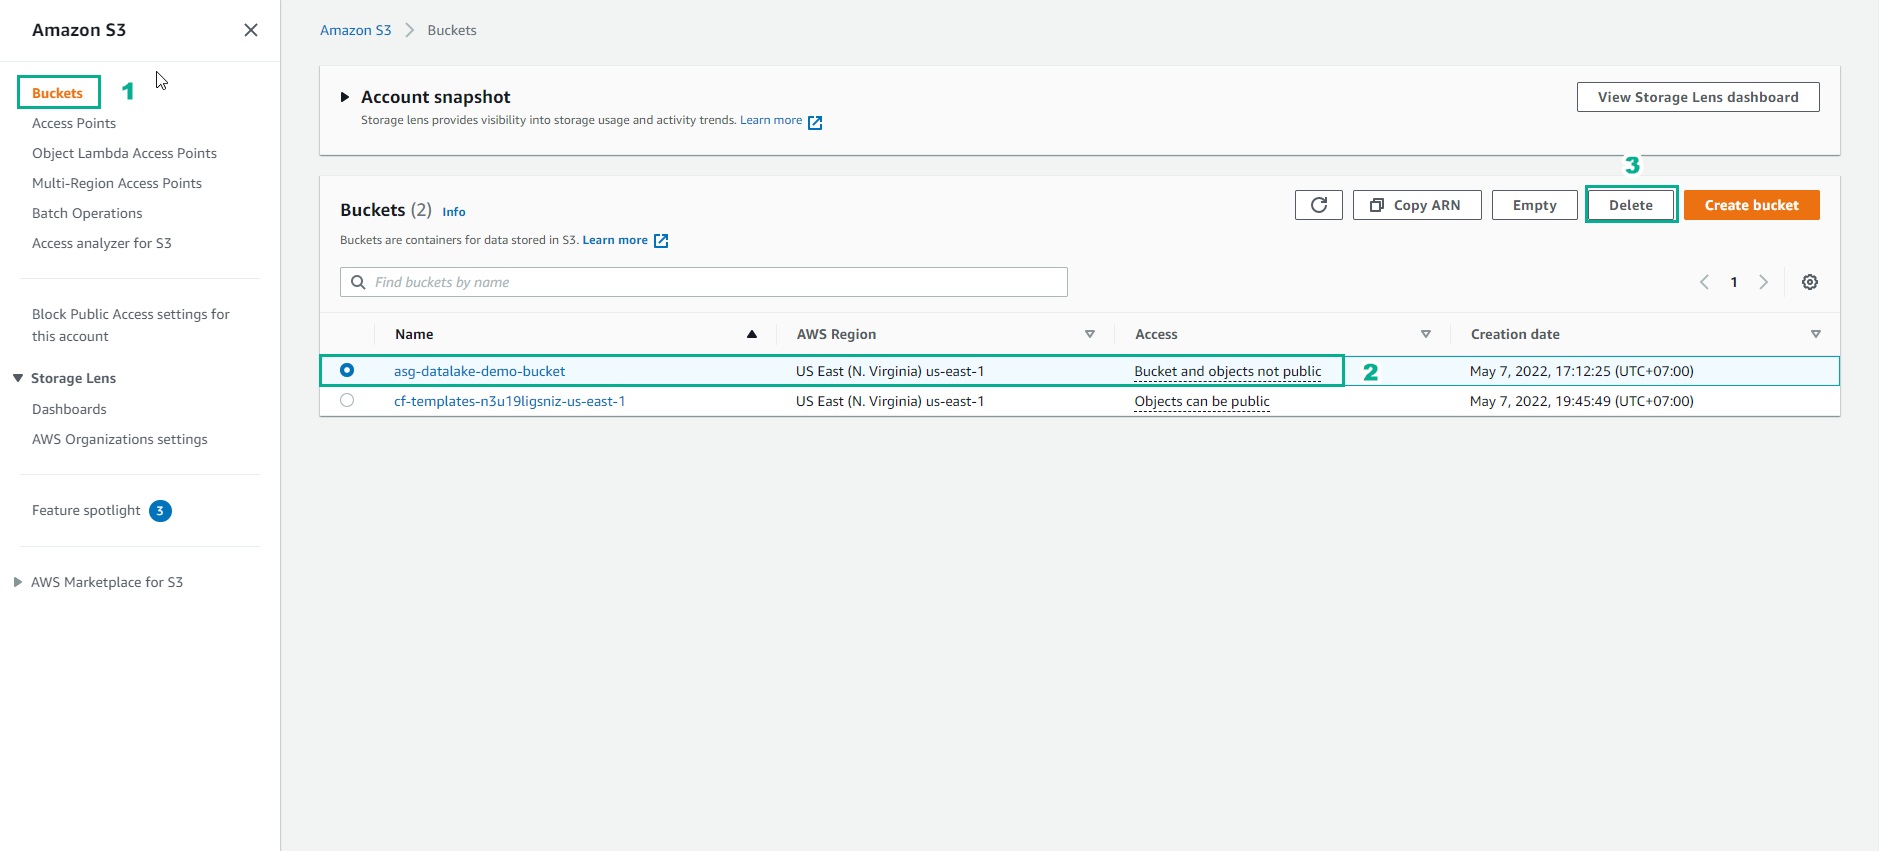Click the Access column header

point(1156,334)
